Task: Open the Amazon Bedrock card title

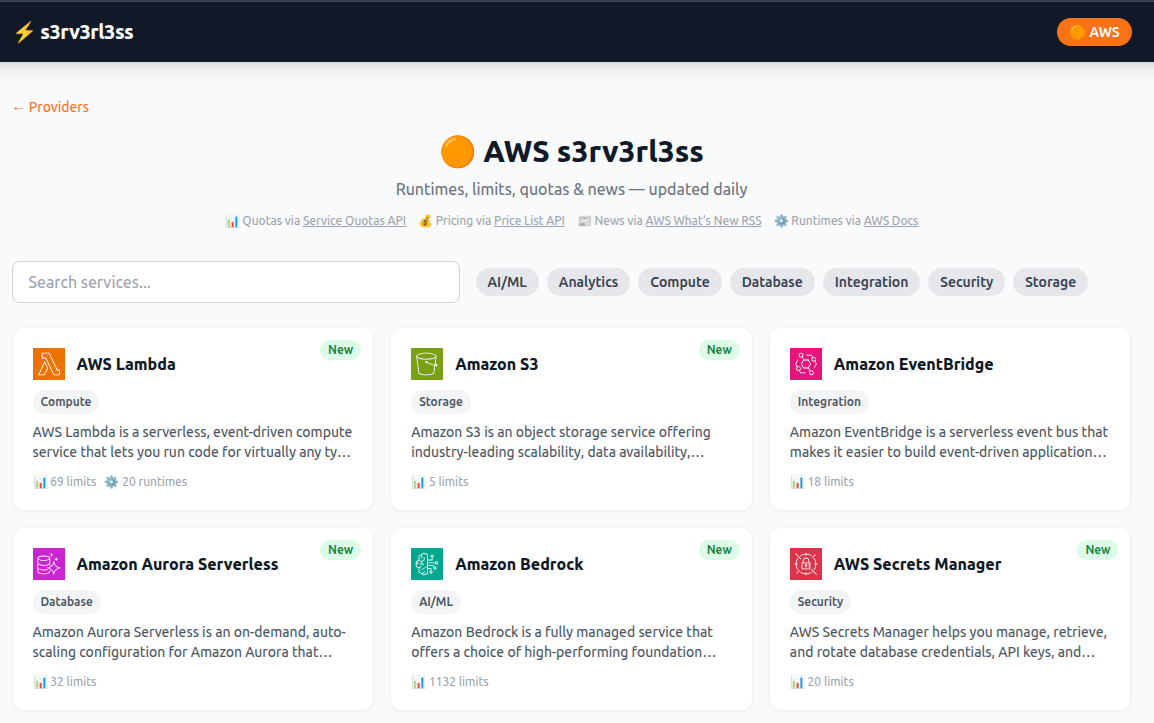Action: (x=520, y=564)
